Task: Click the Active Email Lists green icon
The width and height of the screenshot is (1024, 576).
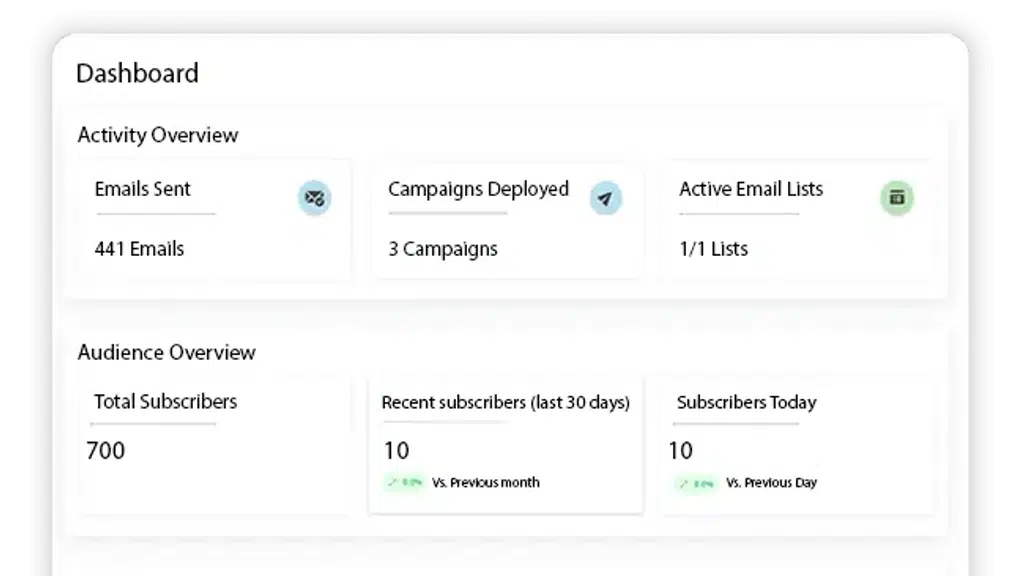Action: click(x=897, y=197)
